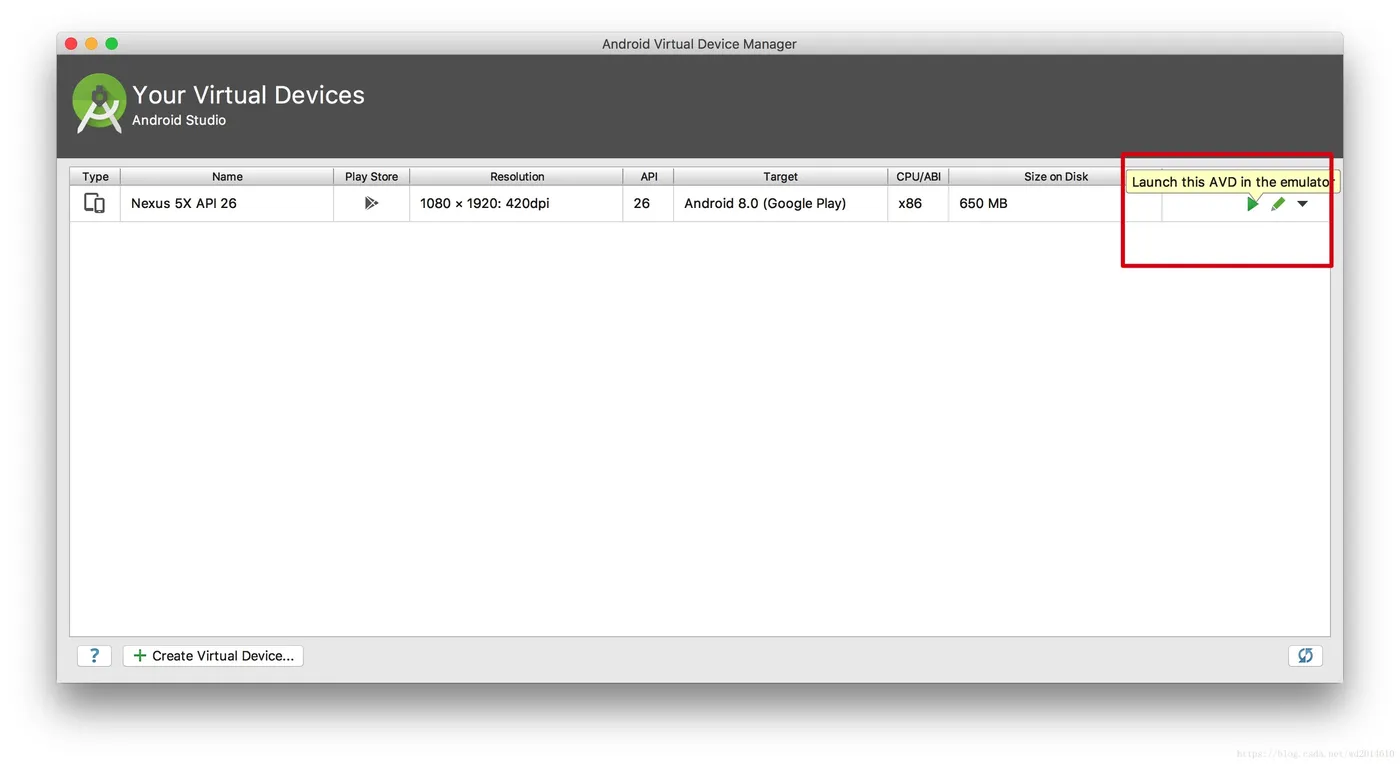1400x764 pixels.
Task: Maximize the window with the green title bar button
Action: pyautogui.click(x=112, y=44)
